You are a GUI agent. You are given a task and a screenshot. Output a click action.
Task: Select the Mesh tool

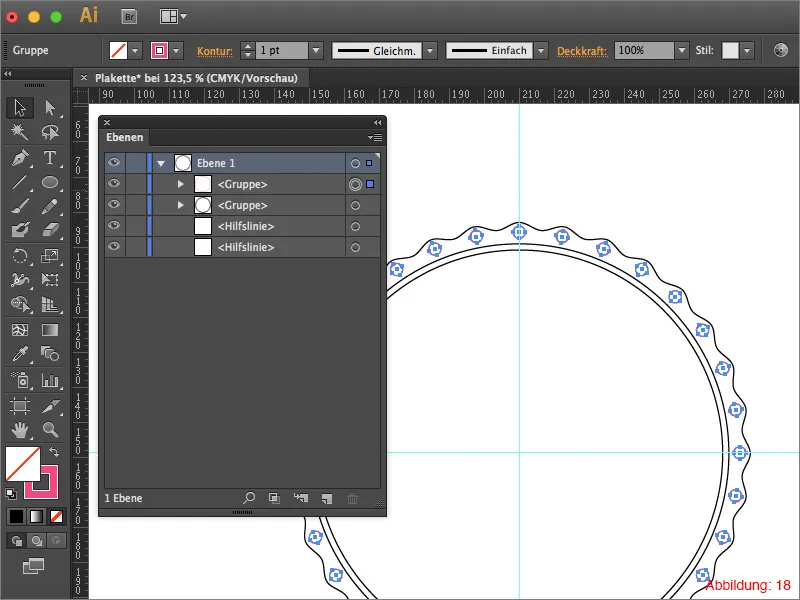[x=20, y=330]
